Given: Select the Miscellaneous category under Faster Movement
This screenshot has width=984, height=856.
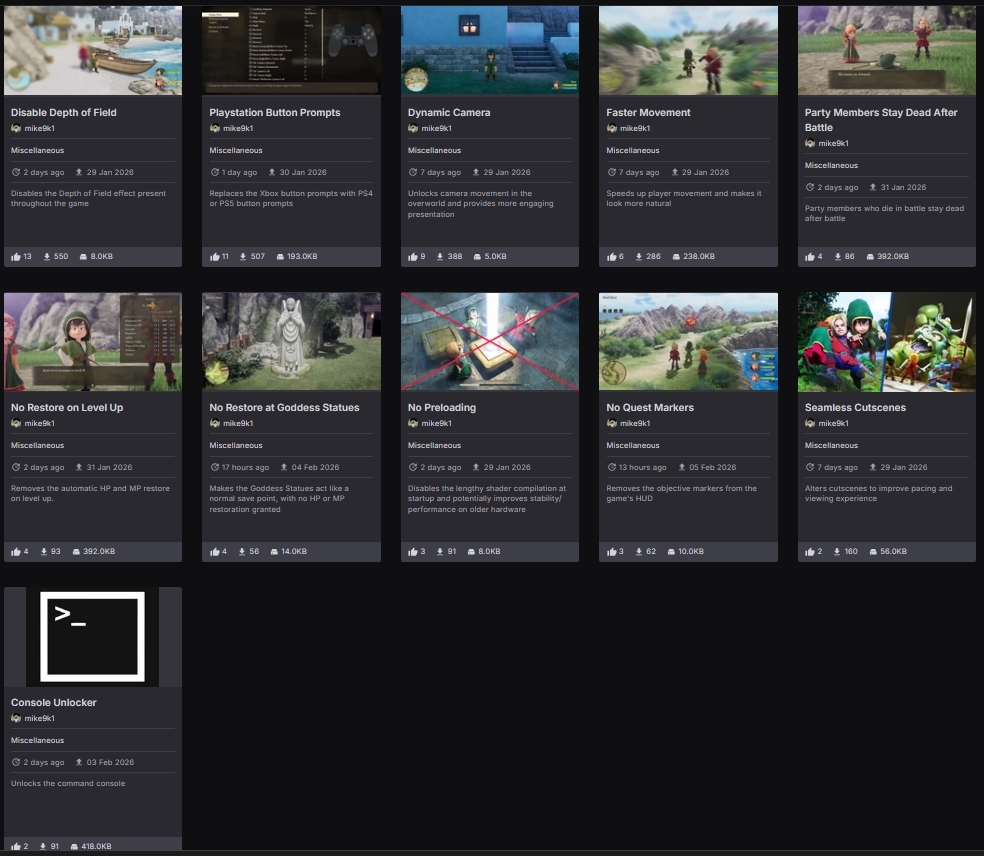Looking at the screenshot, I should (632, 150).
